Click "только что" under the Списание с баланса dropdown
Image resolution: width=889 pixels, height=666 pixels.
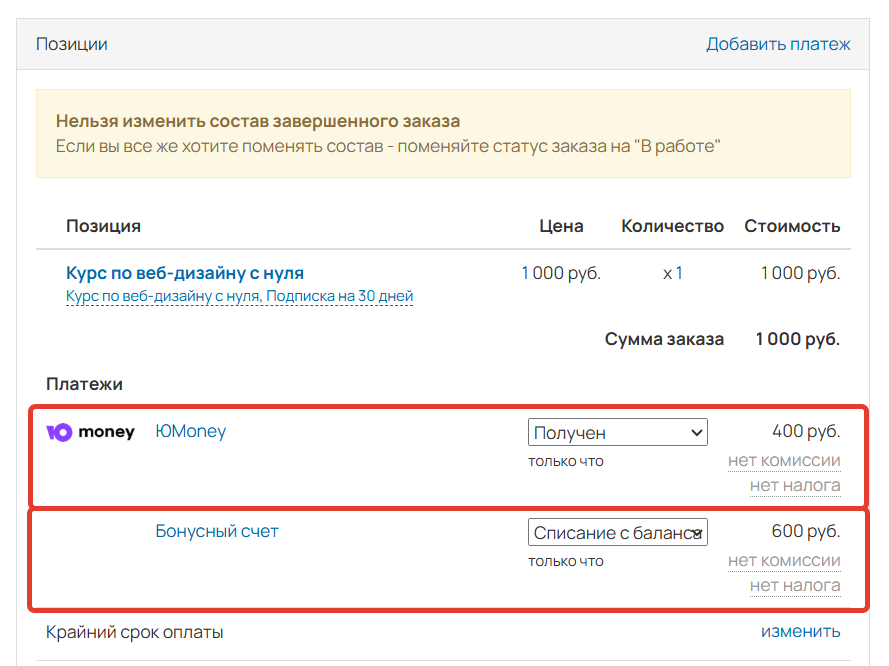click(566, 561)
